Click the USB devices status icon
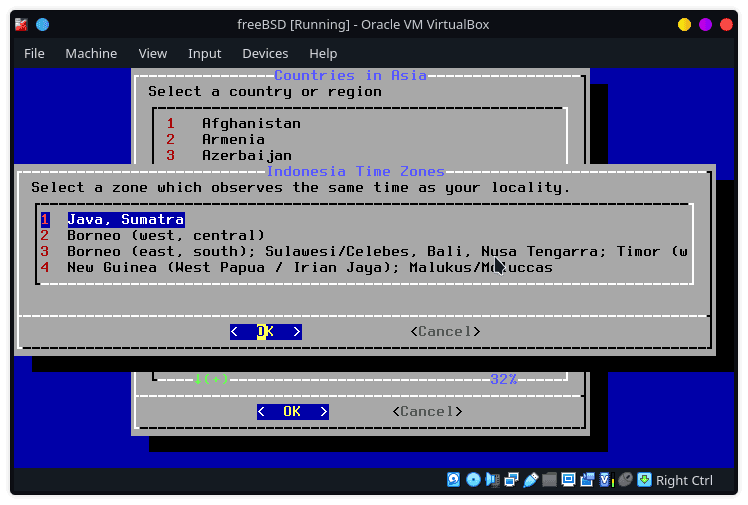Screen dimensions: 748x505 pyautogui.click(x=530, y=480)
